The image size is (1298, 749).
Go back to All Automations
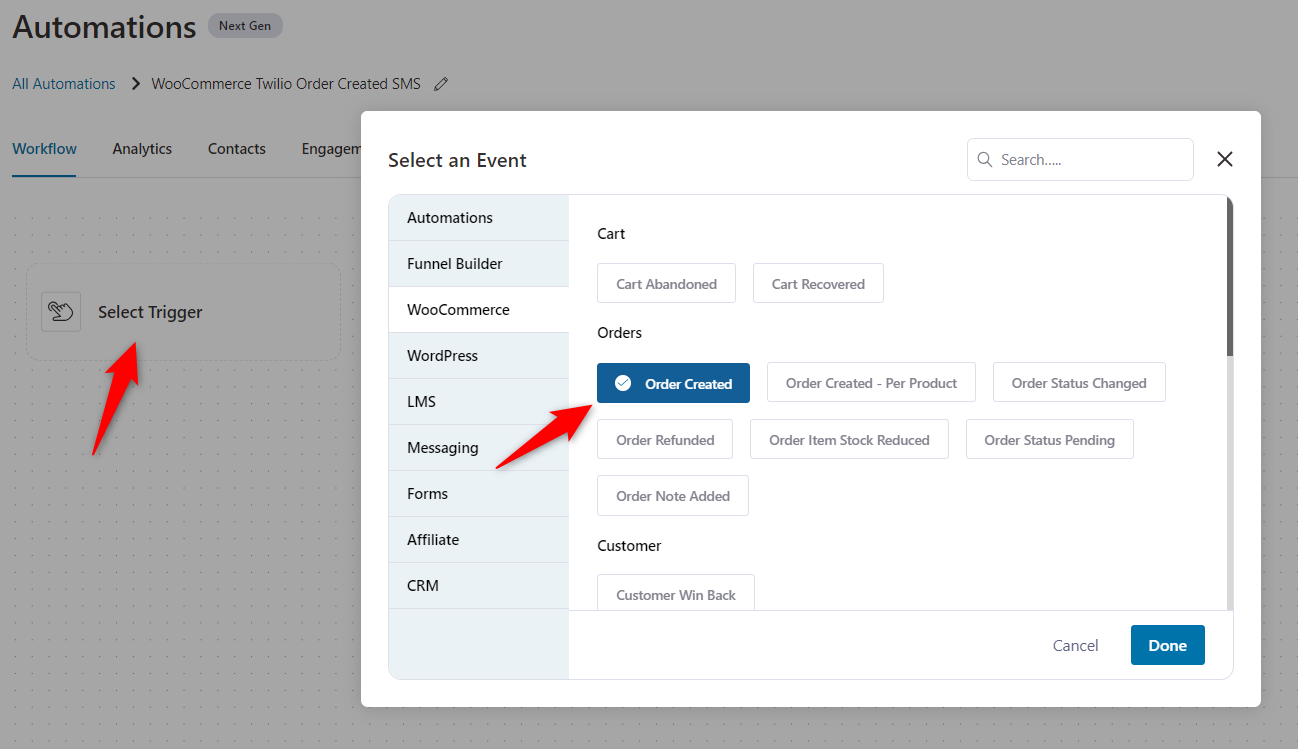(x=64, y=84)
